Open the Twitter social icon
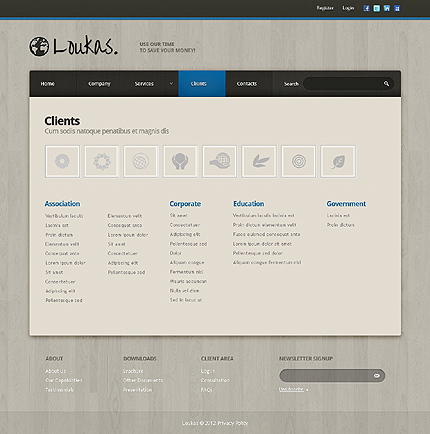Screen dimensions: 430x434 pyautogui.click(x=377, y=8)
